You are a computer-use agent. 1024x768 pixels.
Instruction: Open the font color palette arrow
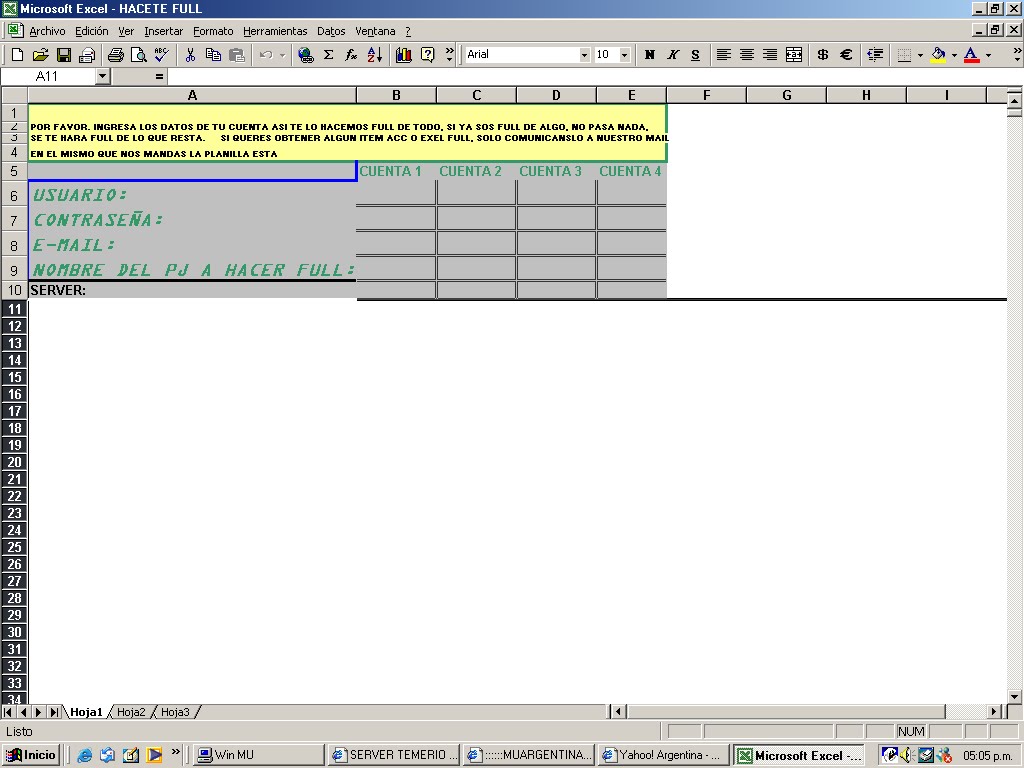tap(988, 55)
